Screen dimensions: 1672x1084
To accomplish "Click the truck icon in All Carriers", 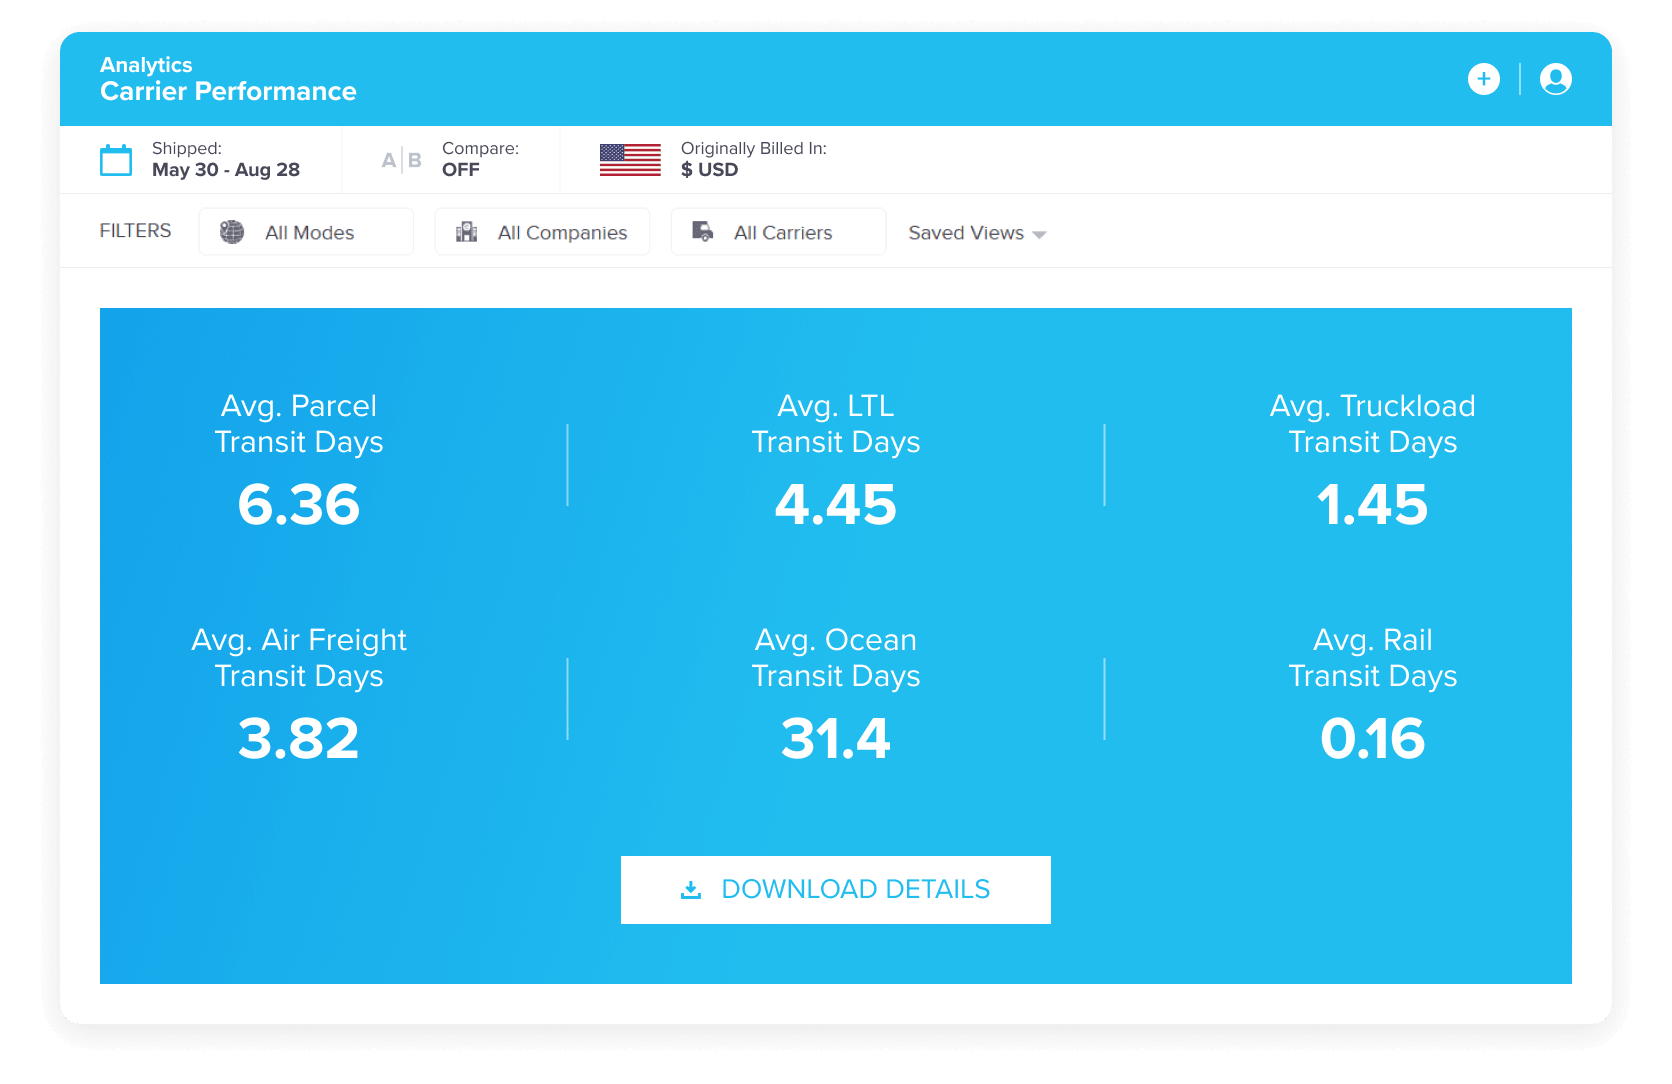I will pyautogui.click(x=703, y=232).
